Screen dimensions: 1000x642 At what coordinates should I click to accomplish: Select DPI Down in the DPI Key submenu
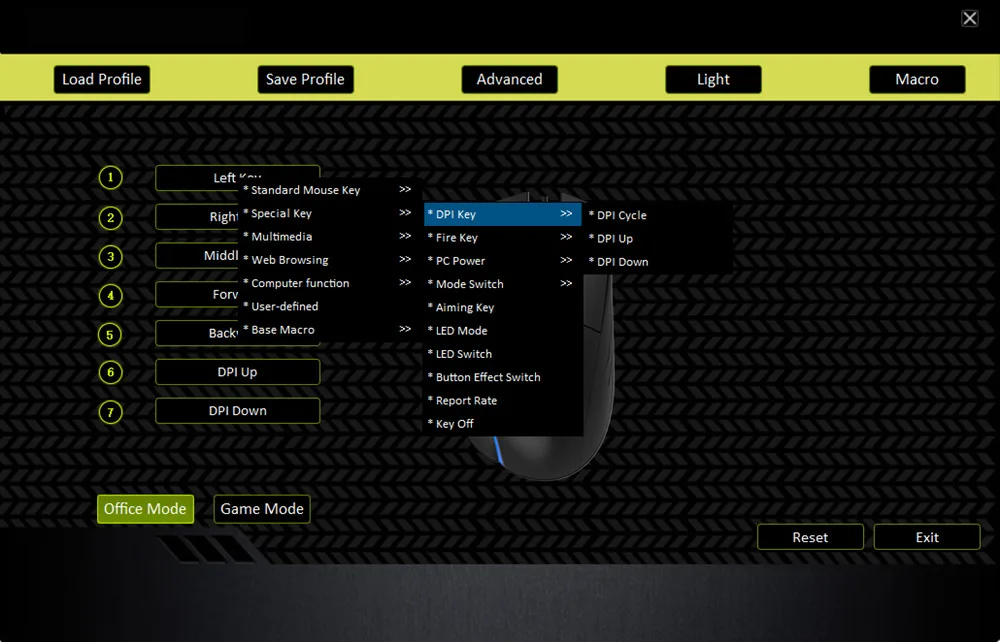658,261
